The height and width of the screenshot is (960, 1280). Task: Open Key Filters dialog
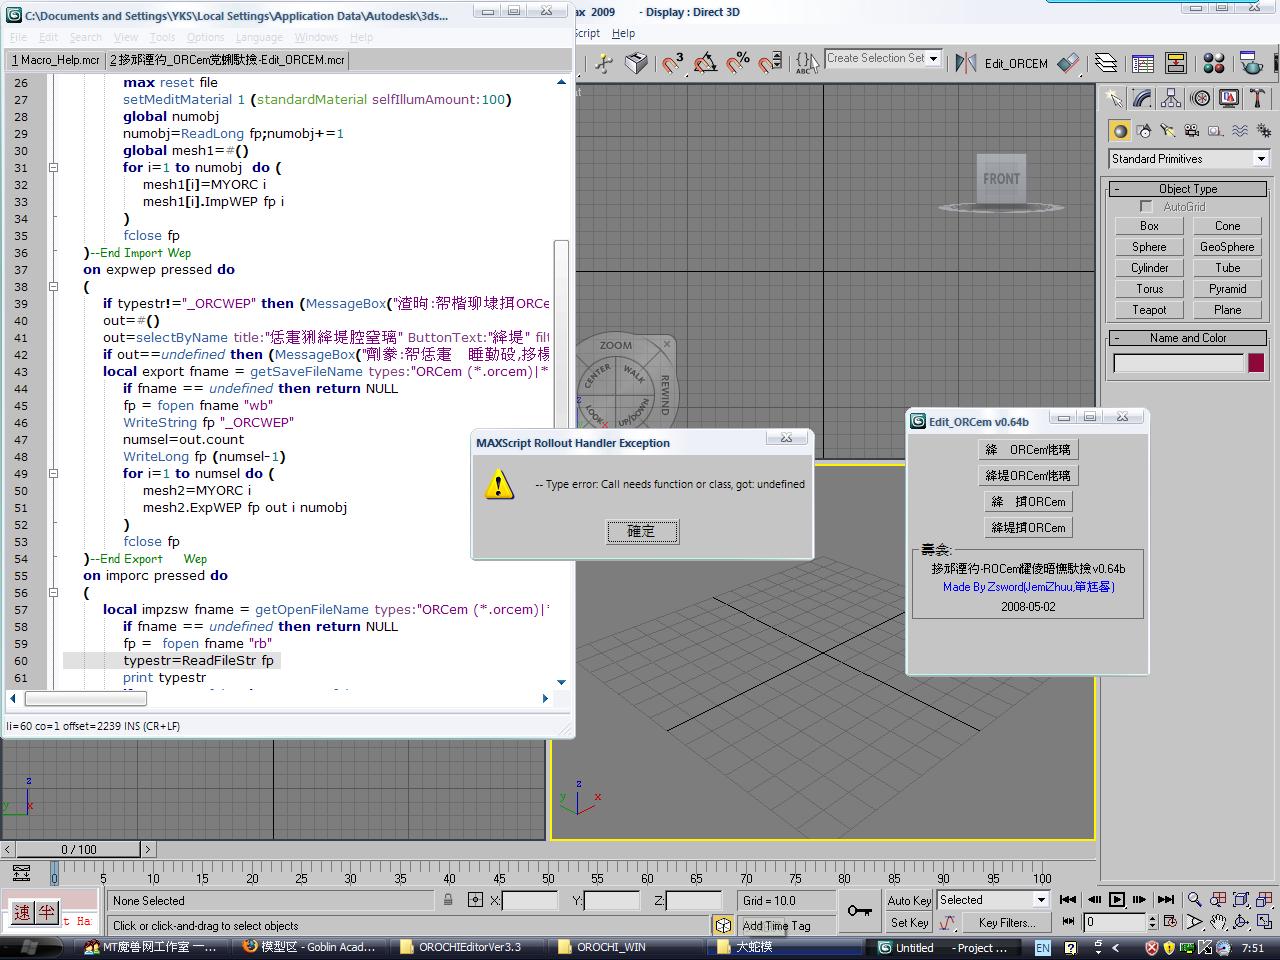click(1007, 922)
